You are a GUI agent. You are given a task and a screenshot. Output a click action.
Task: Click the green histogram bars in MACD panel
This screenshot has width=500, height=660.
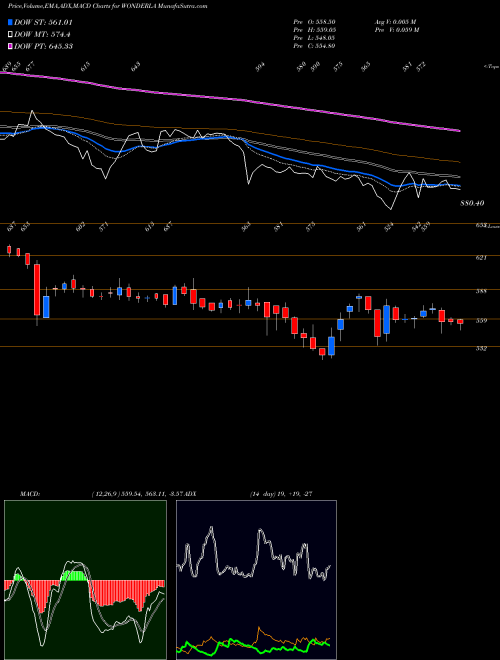tap(74, 575)
